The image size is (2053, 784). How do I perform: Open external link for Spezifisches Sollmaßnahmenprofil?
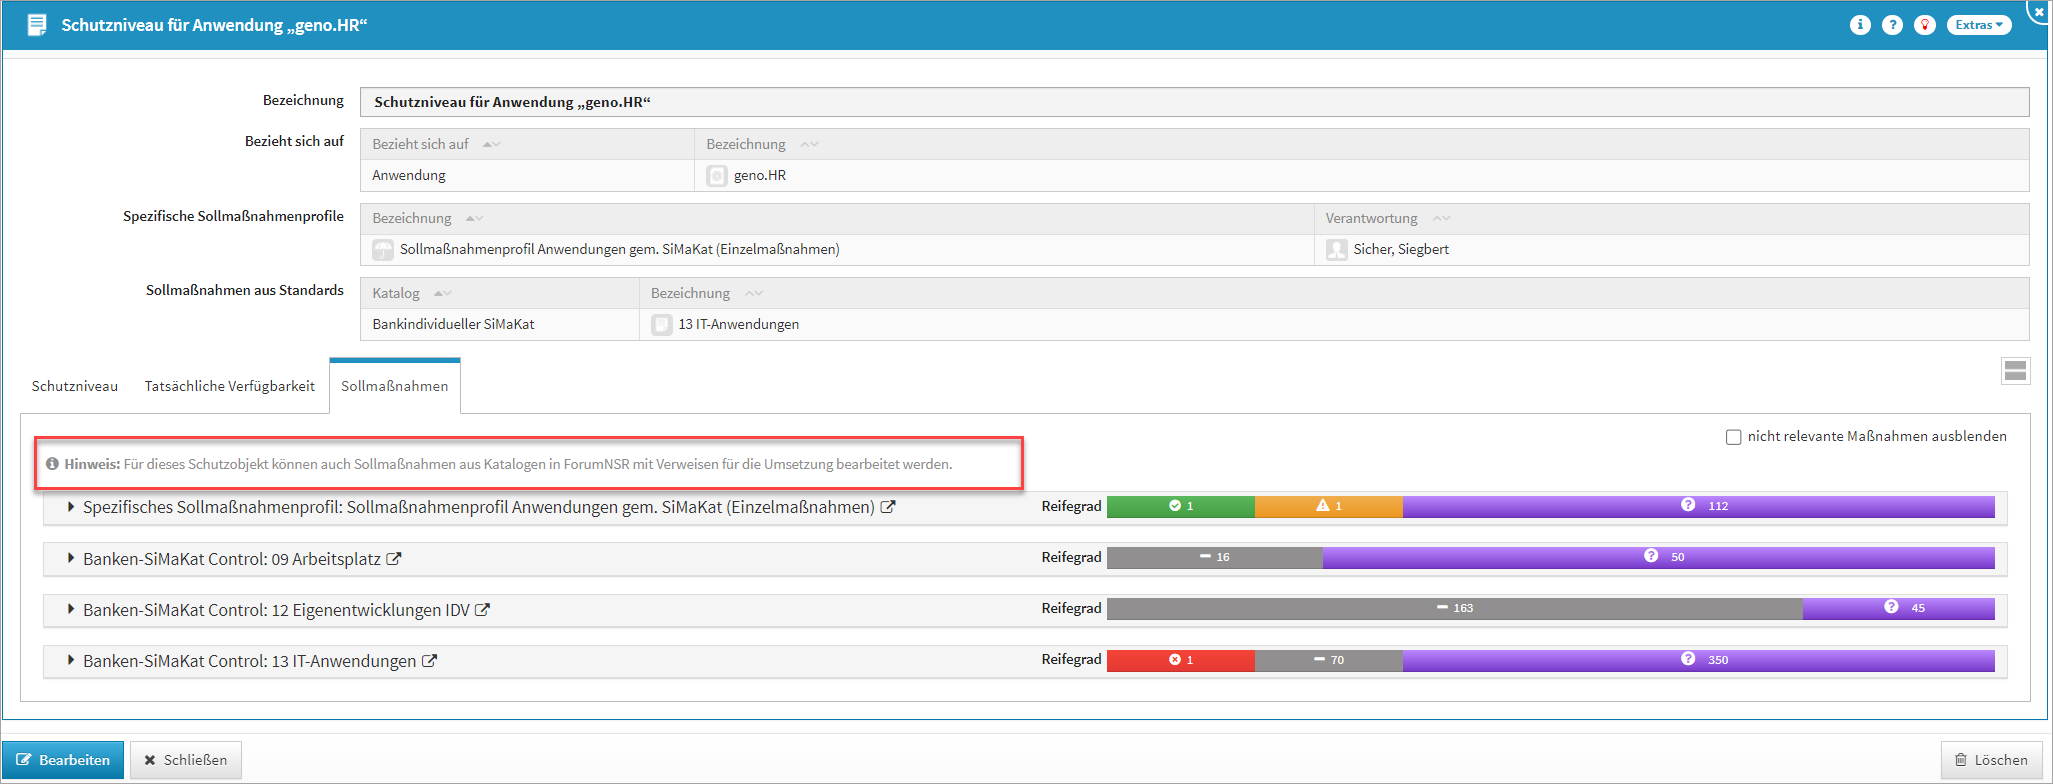(888, 507)
